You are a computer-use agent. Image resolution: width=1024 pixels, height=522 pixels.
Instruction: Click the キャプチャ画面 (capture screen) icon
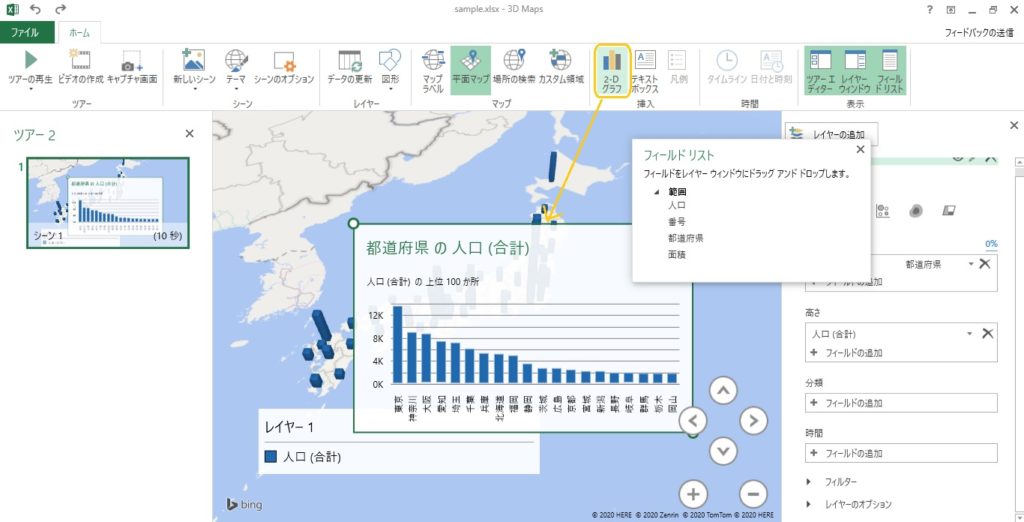point(132,67)
